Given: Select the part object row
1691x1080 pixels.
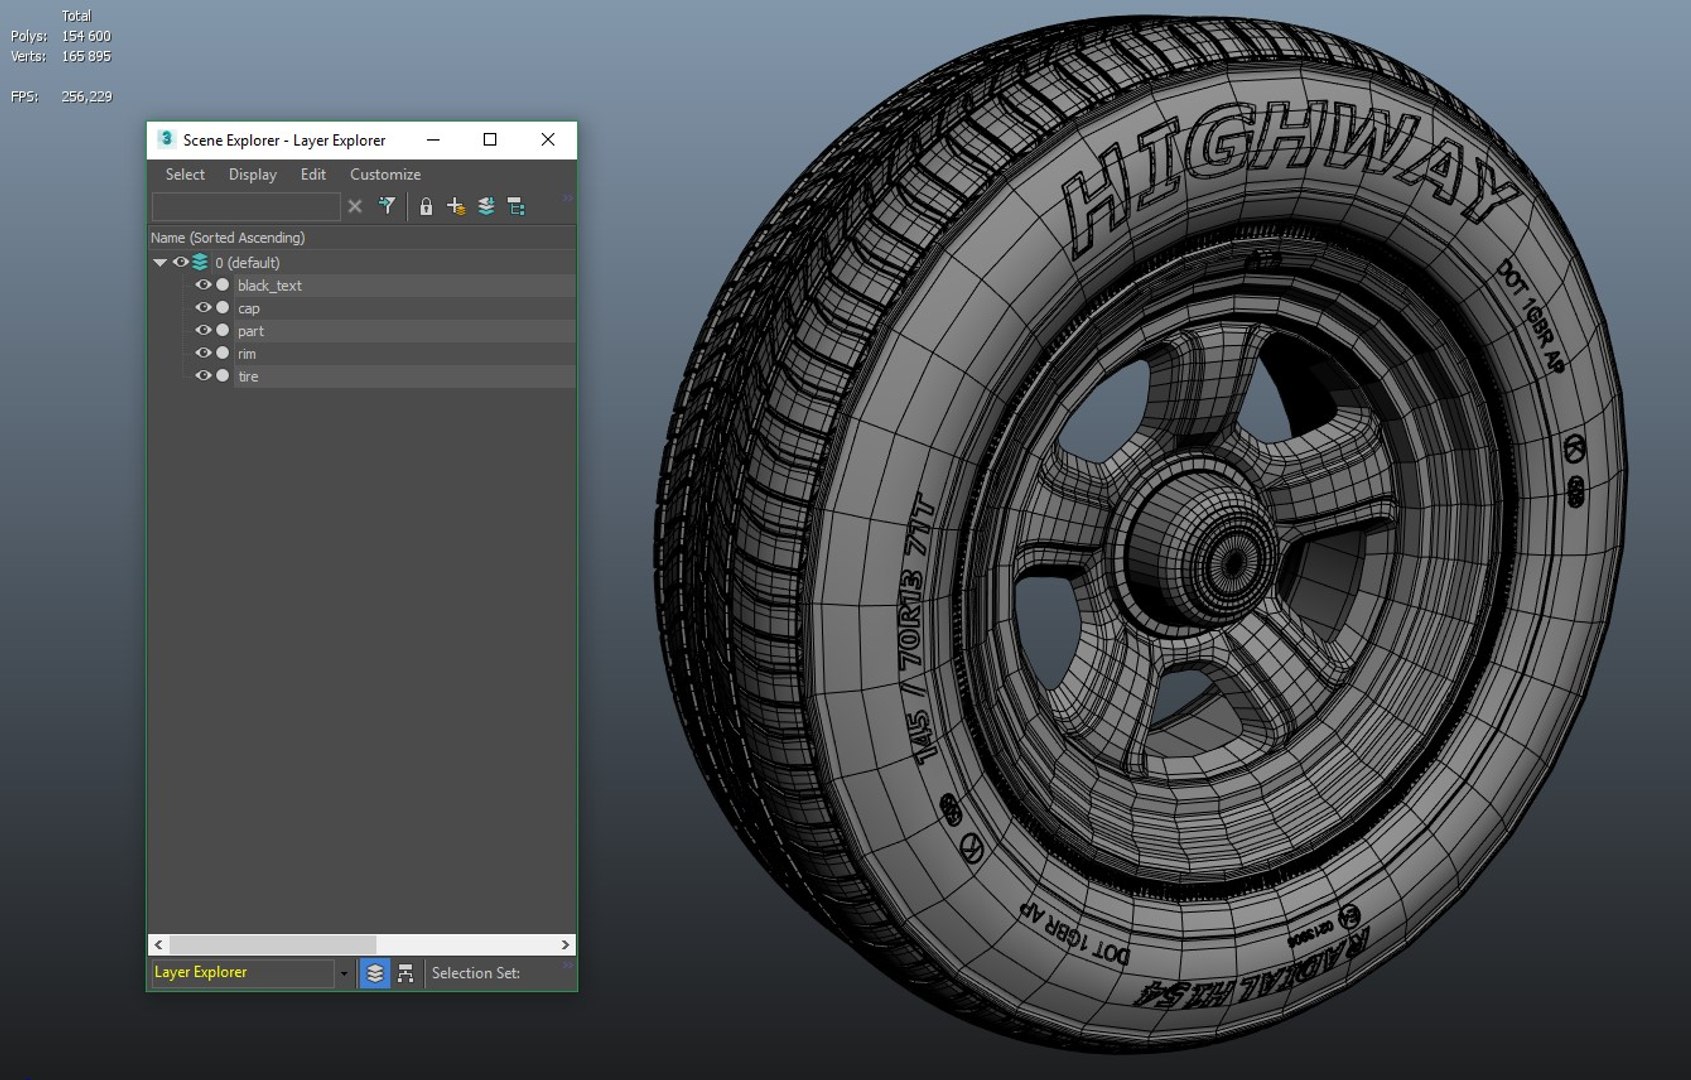Looking at the screenshot, I should pos(404,331).
